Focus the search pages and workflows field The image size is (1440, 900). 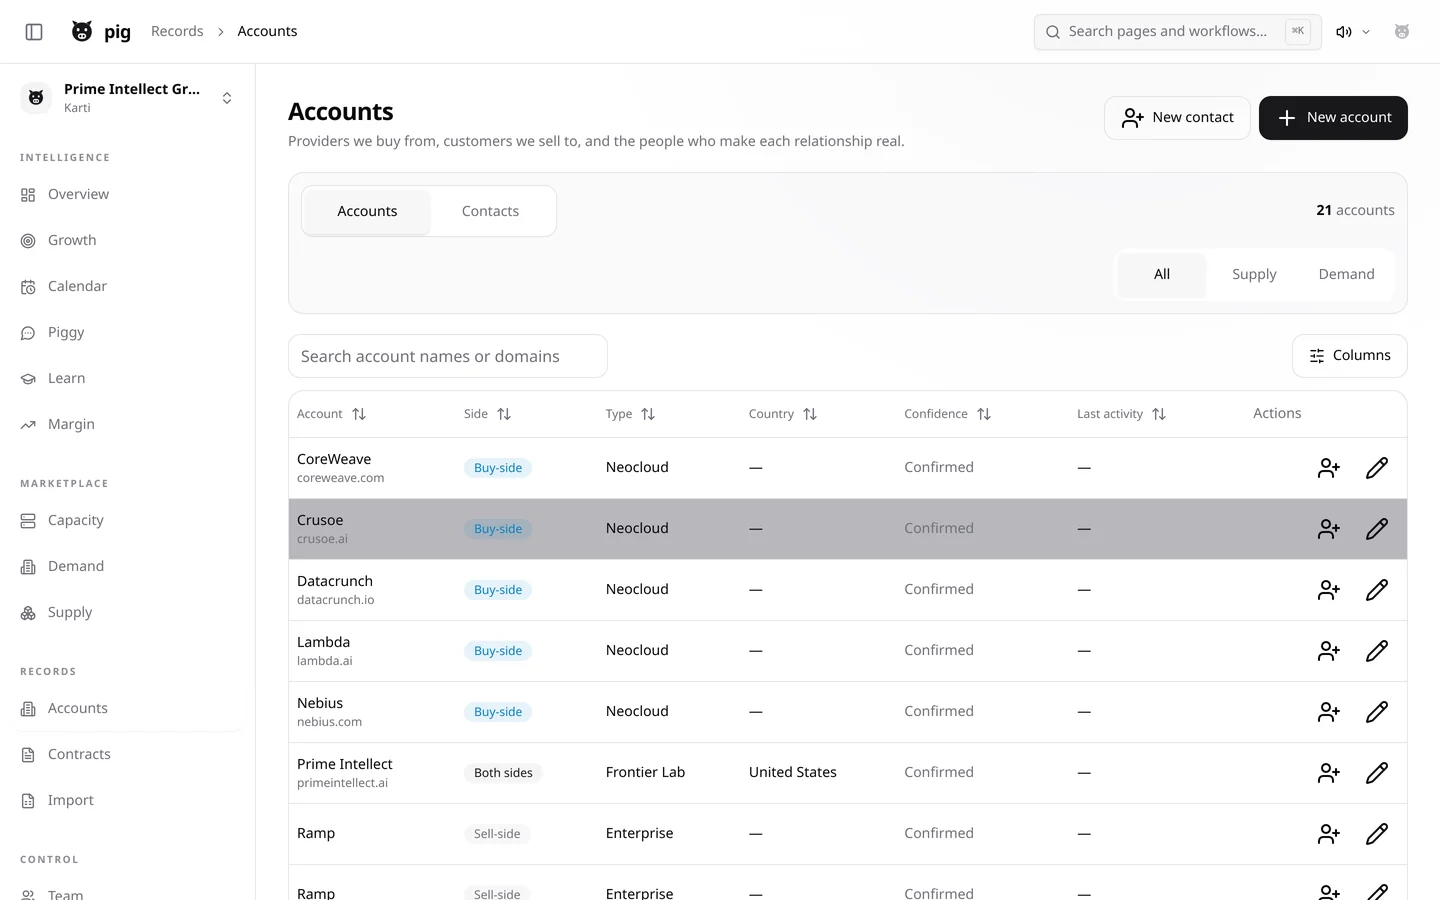pyautogui.click(x=1177, y=32)
